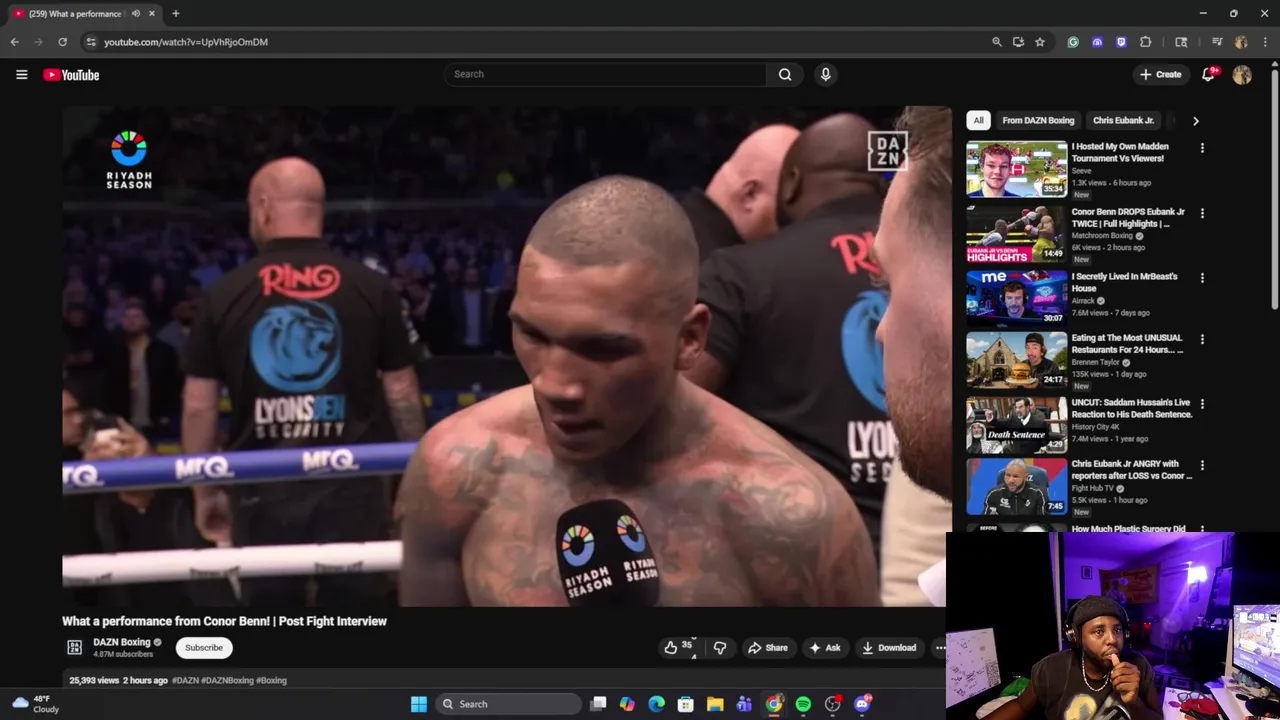The width and height of the screenshot is (1280, 720).
Task: Open Conor Benn highlights thumbnail
Action: [x=1016, y=235]
